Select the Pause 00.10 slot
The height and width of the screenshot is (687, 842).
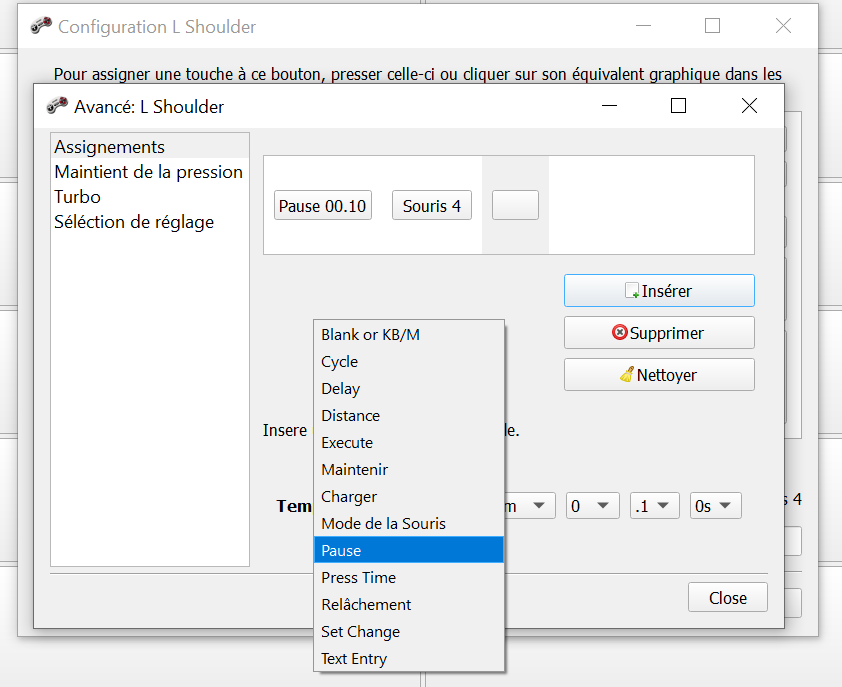[x=323, y=206]
